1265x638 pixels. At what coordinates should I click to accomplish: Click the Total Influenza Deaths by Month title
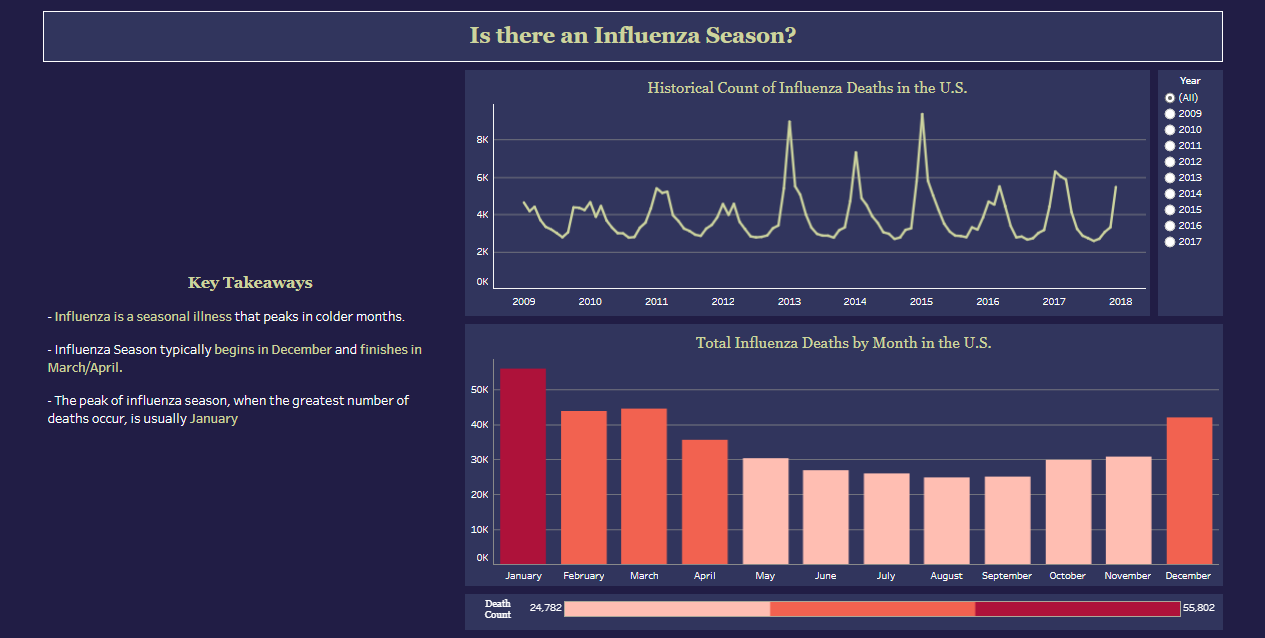point(843,342)
